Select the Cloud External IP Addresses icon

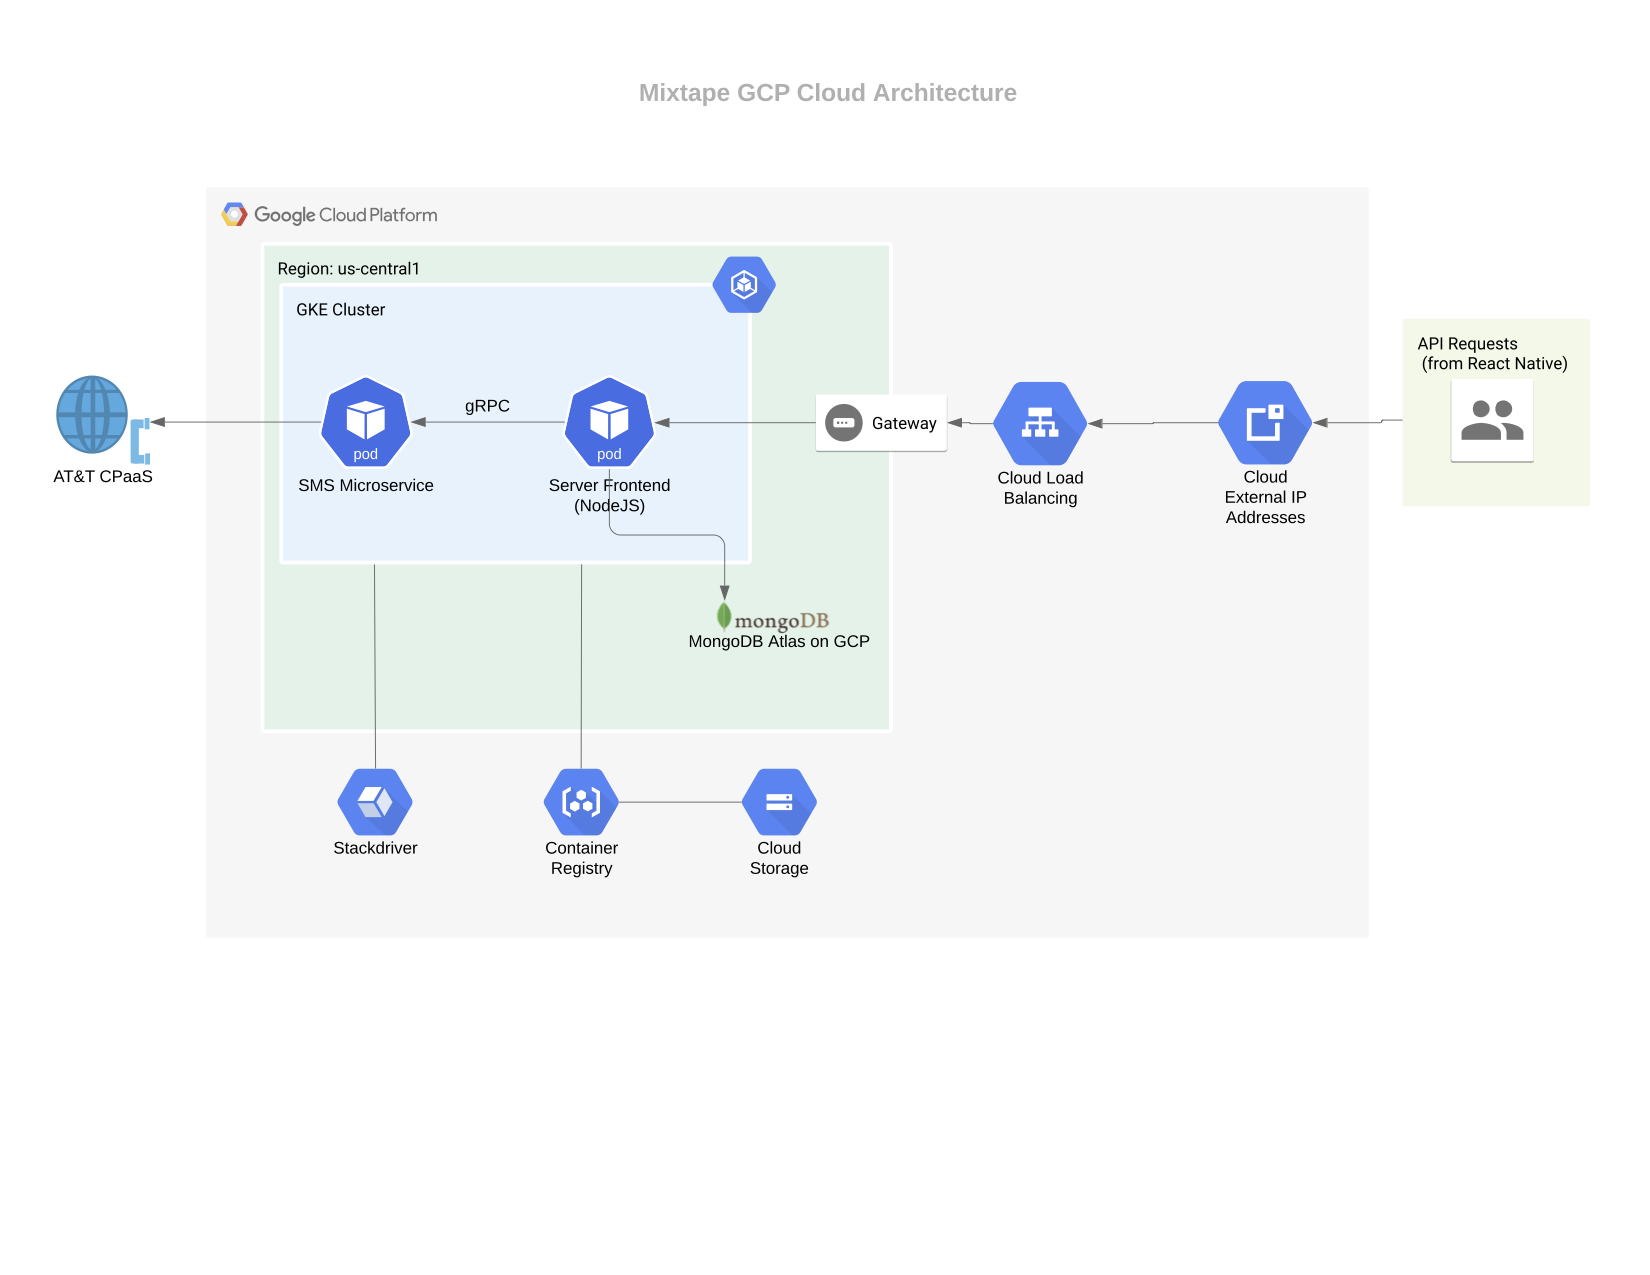(x=1265, y=423)
